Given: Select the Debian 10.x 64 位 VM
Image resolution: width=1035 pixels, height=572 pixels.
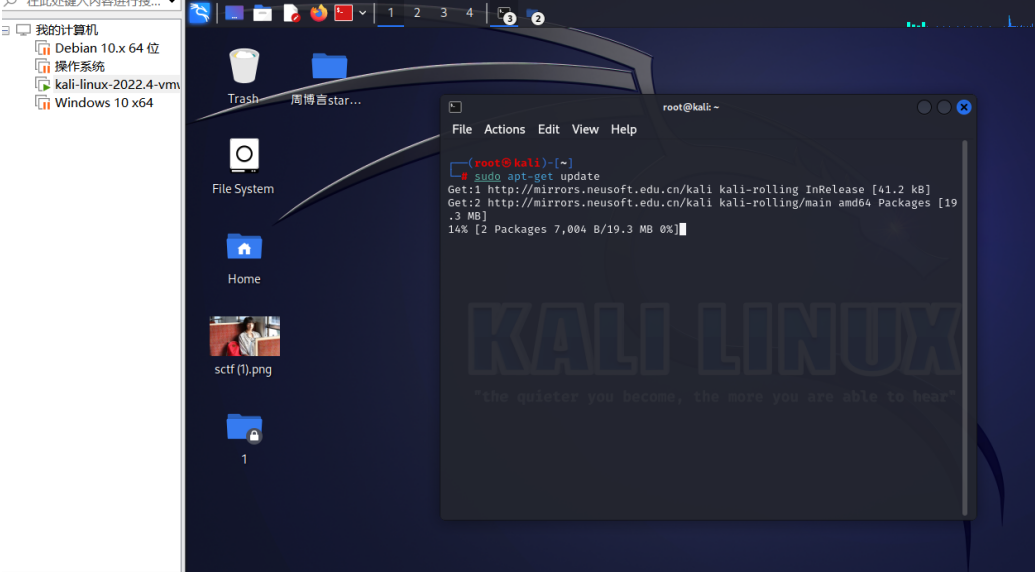Looking at the screenshot, I should [x=107, y=48].
